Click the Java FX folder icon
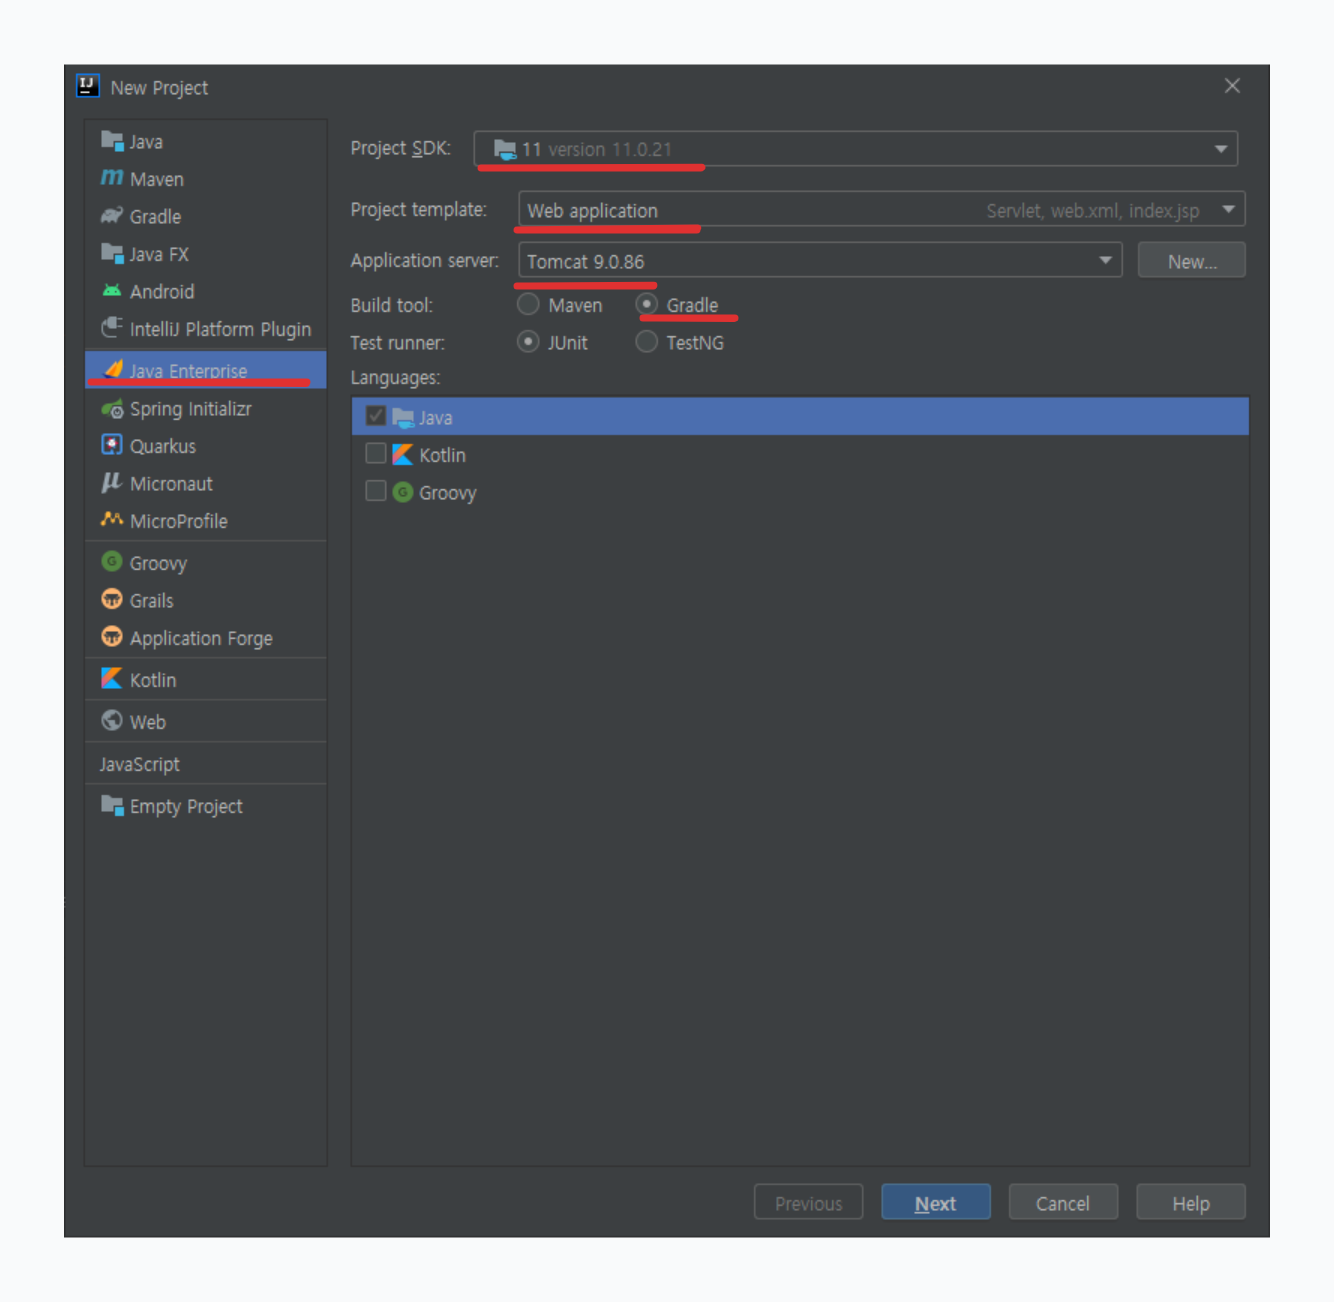Viewport: 1334px width, 1302px height. (112, 253)
